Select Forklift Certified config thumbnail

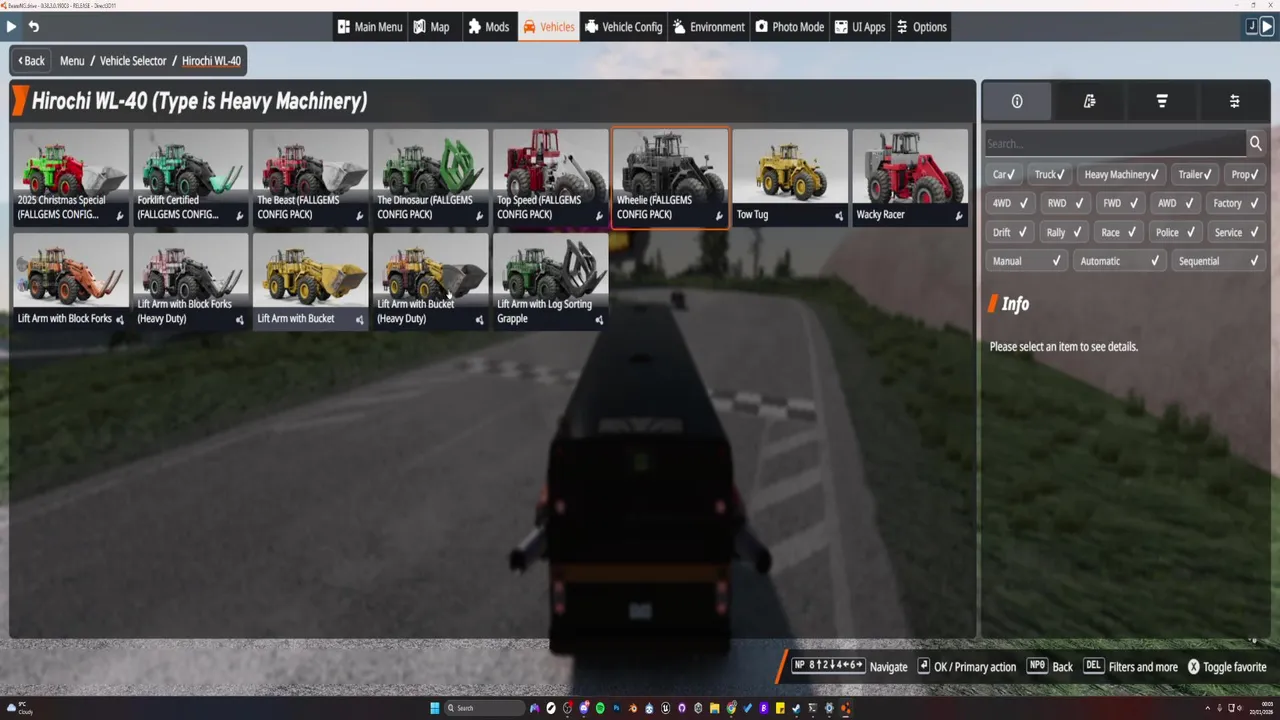(191, 177)
